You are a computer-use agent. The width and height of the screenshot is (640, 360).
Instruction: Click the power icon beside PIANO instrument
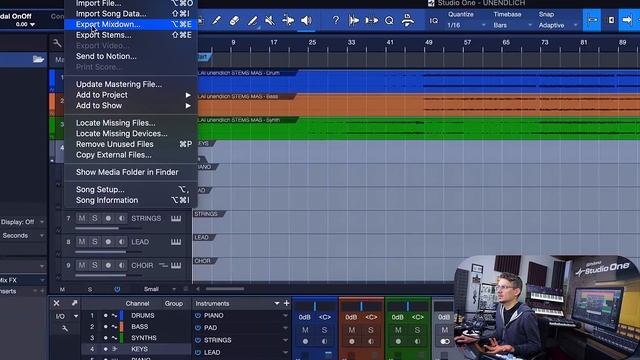click(x=198, y=316)
